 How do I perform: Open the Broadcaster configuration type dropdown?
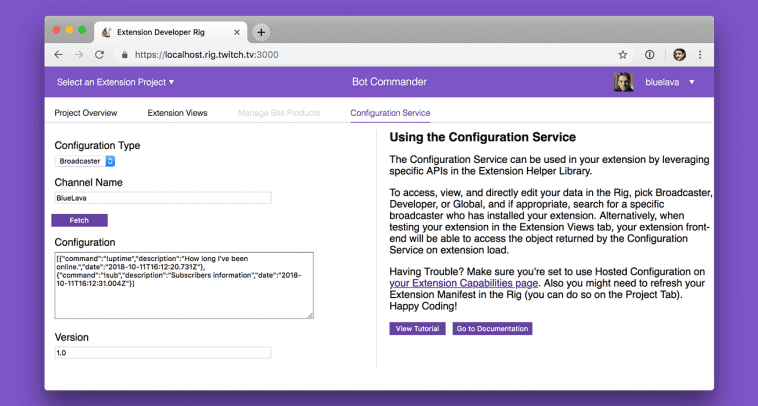click(85, 161)
